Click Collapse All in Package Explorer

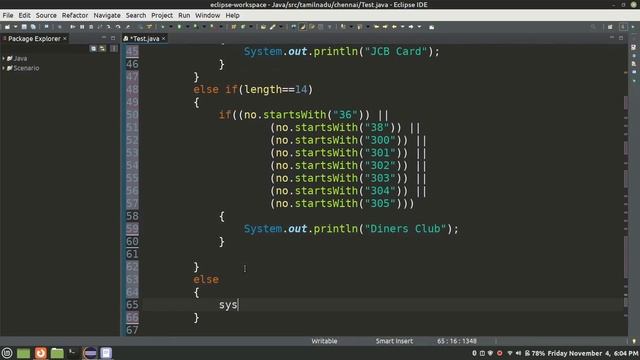93,49
